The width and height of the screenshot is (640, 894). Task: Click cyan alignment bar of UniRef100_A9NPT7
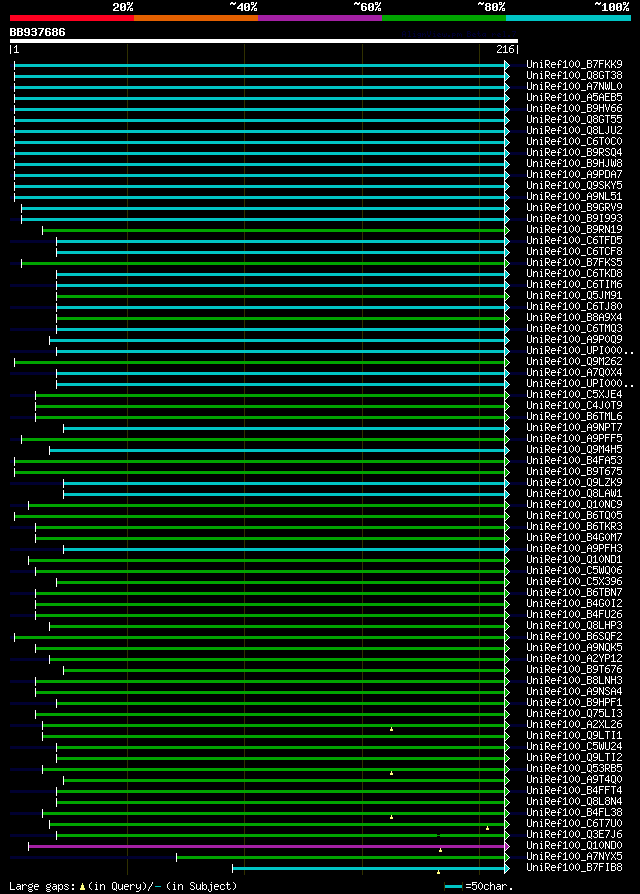(x=284, y=428)
